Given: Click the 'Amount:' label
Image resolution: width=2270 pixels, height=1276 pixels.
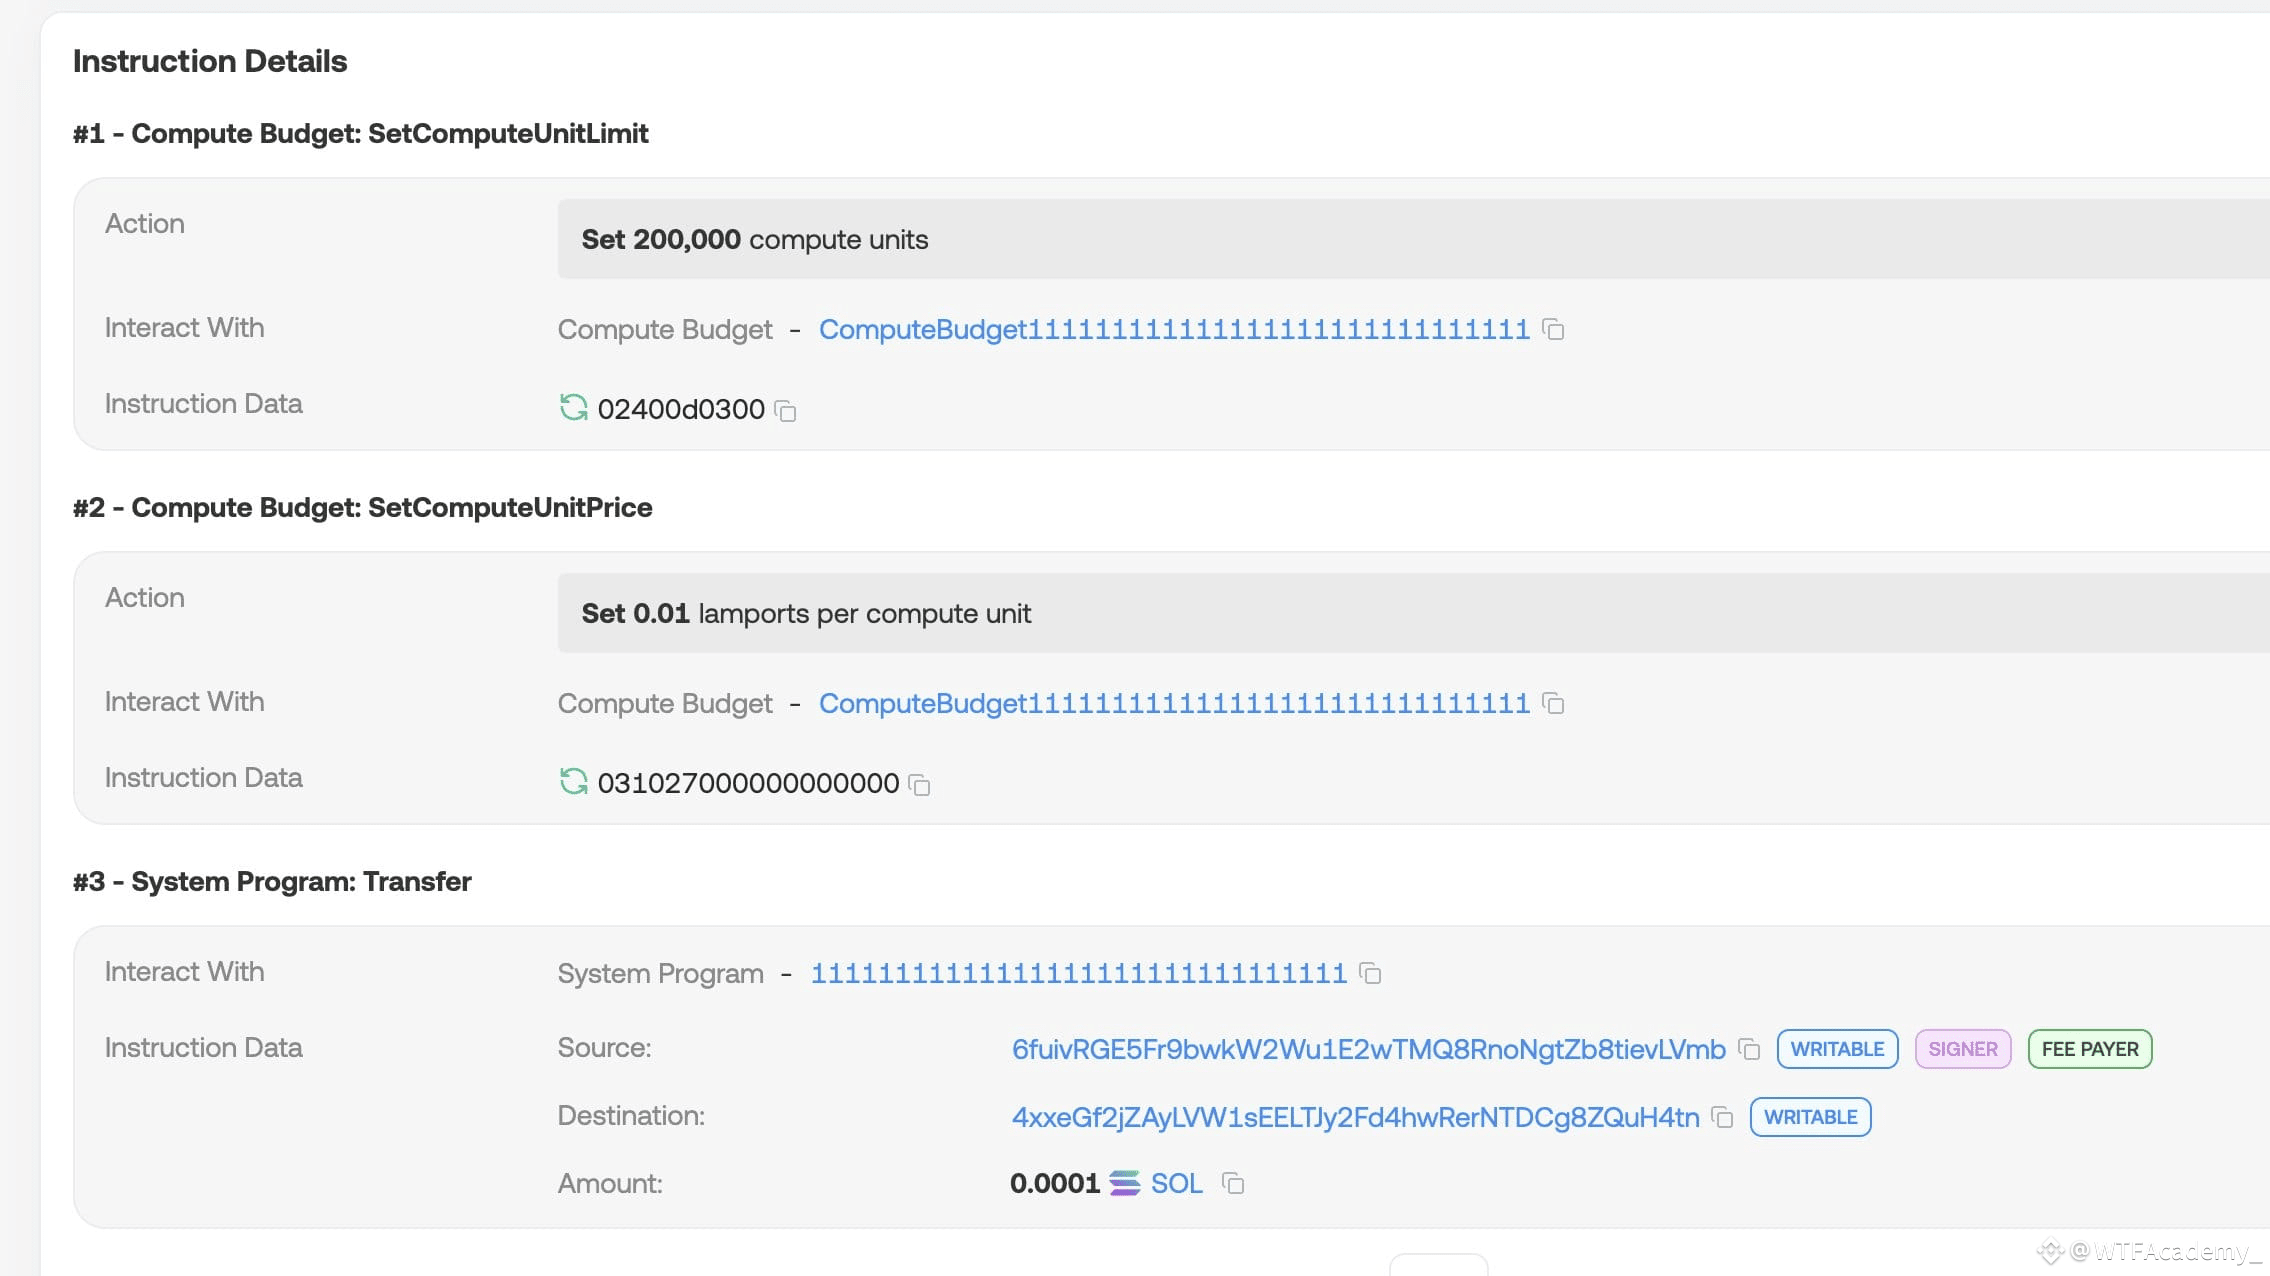Looking at the screenshot, I should pos(610,1183).
